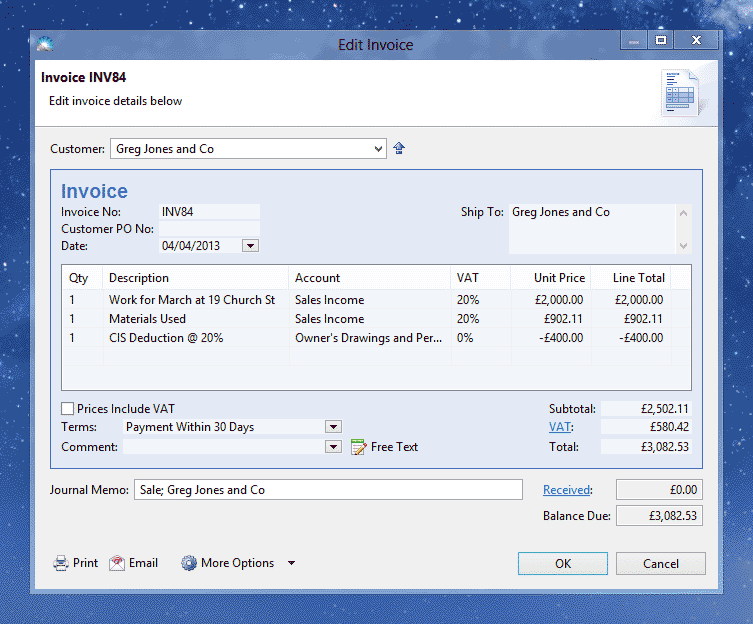753x624 pixels.
Task: Open the Date picker dropdown
Action: [x=250, y=246]
